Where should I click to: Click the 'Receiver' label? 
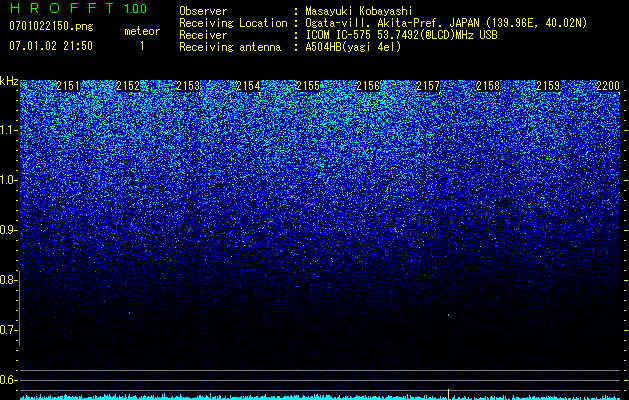pos(203,35)
